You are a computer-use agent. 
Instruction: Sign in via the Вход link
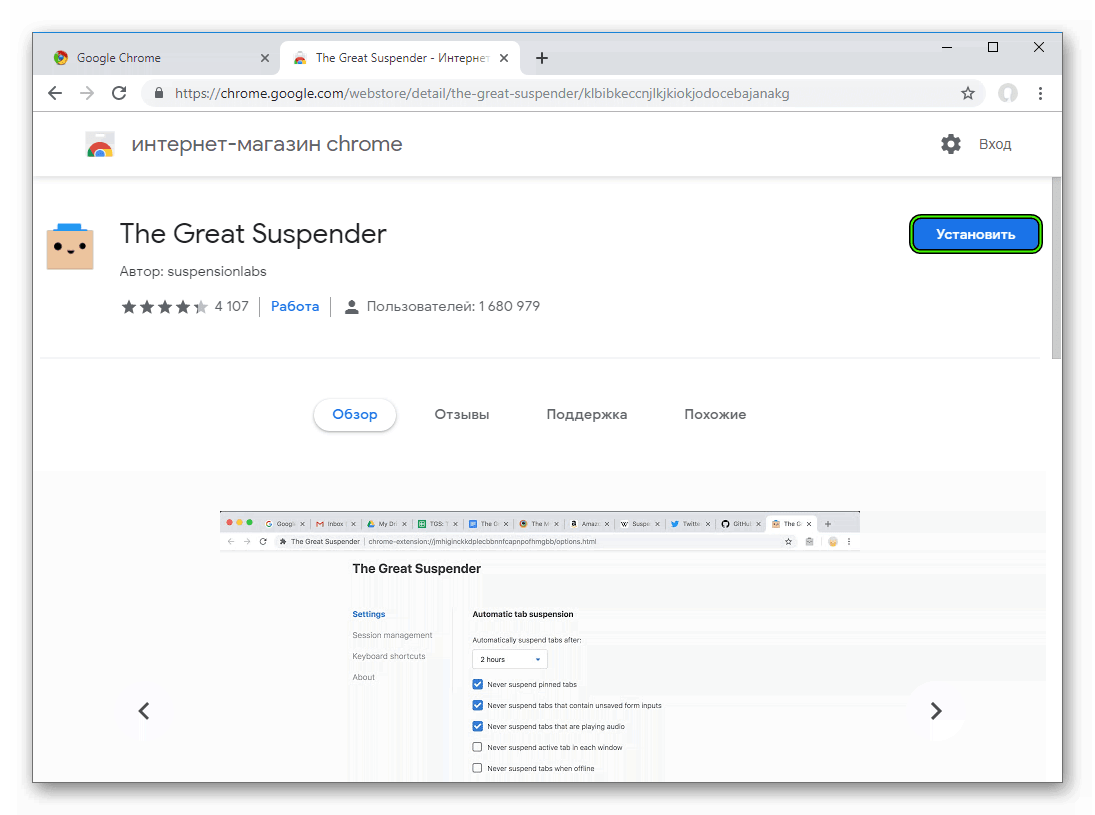pos(995,144)
